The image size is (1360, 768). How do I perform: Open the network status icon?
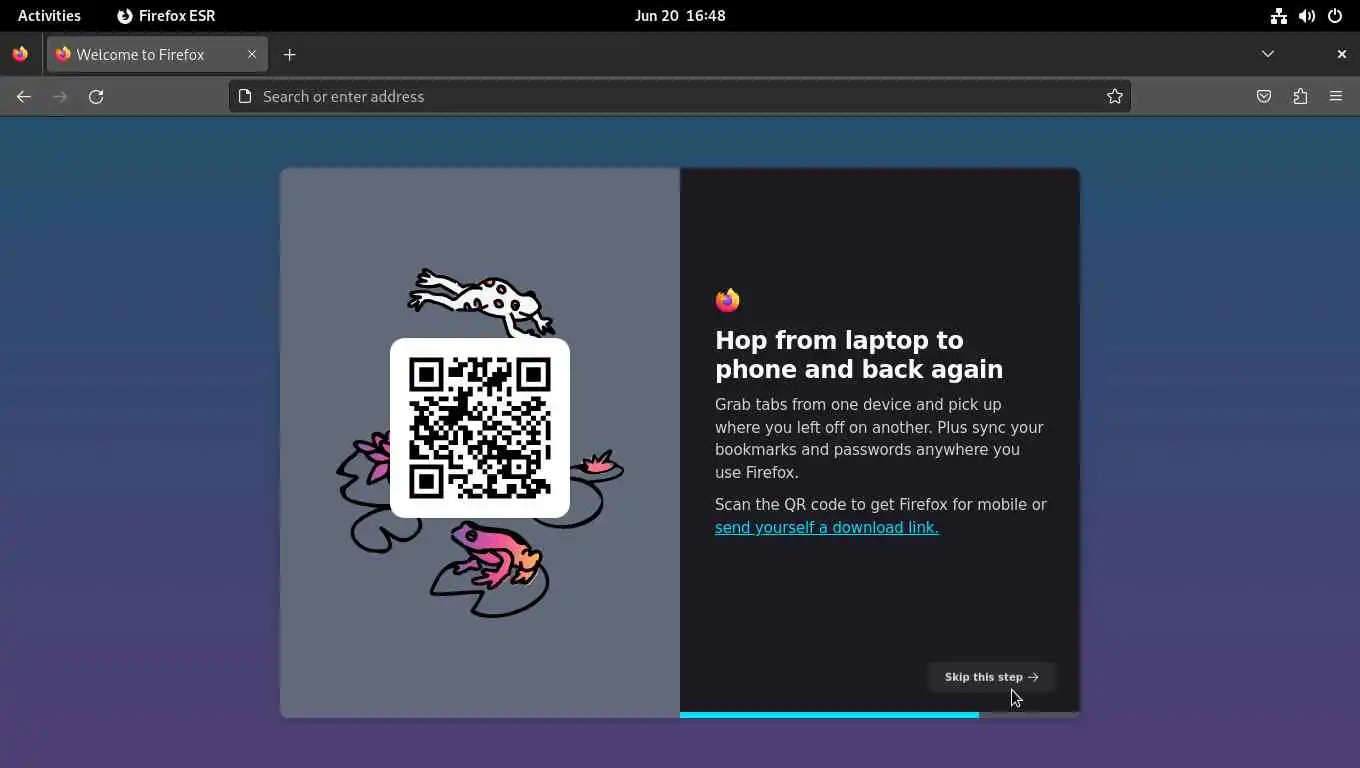tap(1278, 16)
